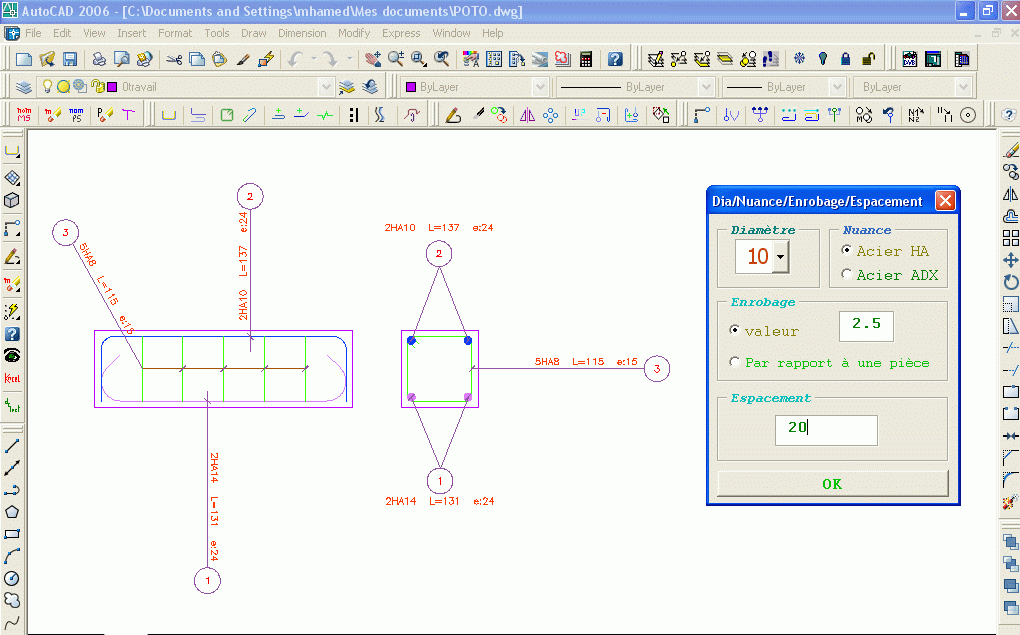Click OK in the Dia/Nuance dialog
Viewport: 1020px width, 635px height.
832,484
